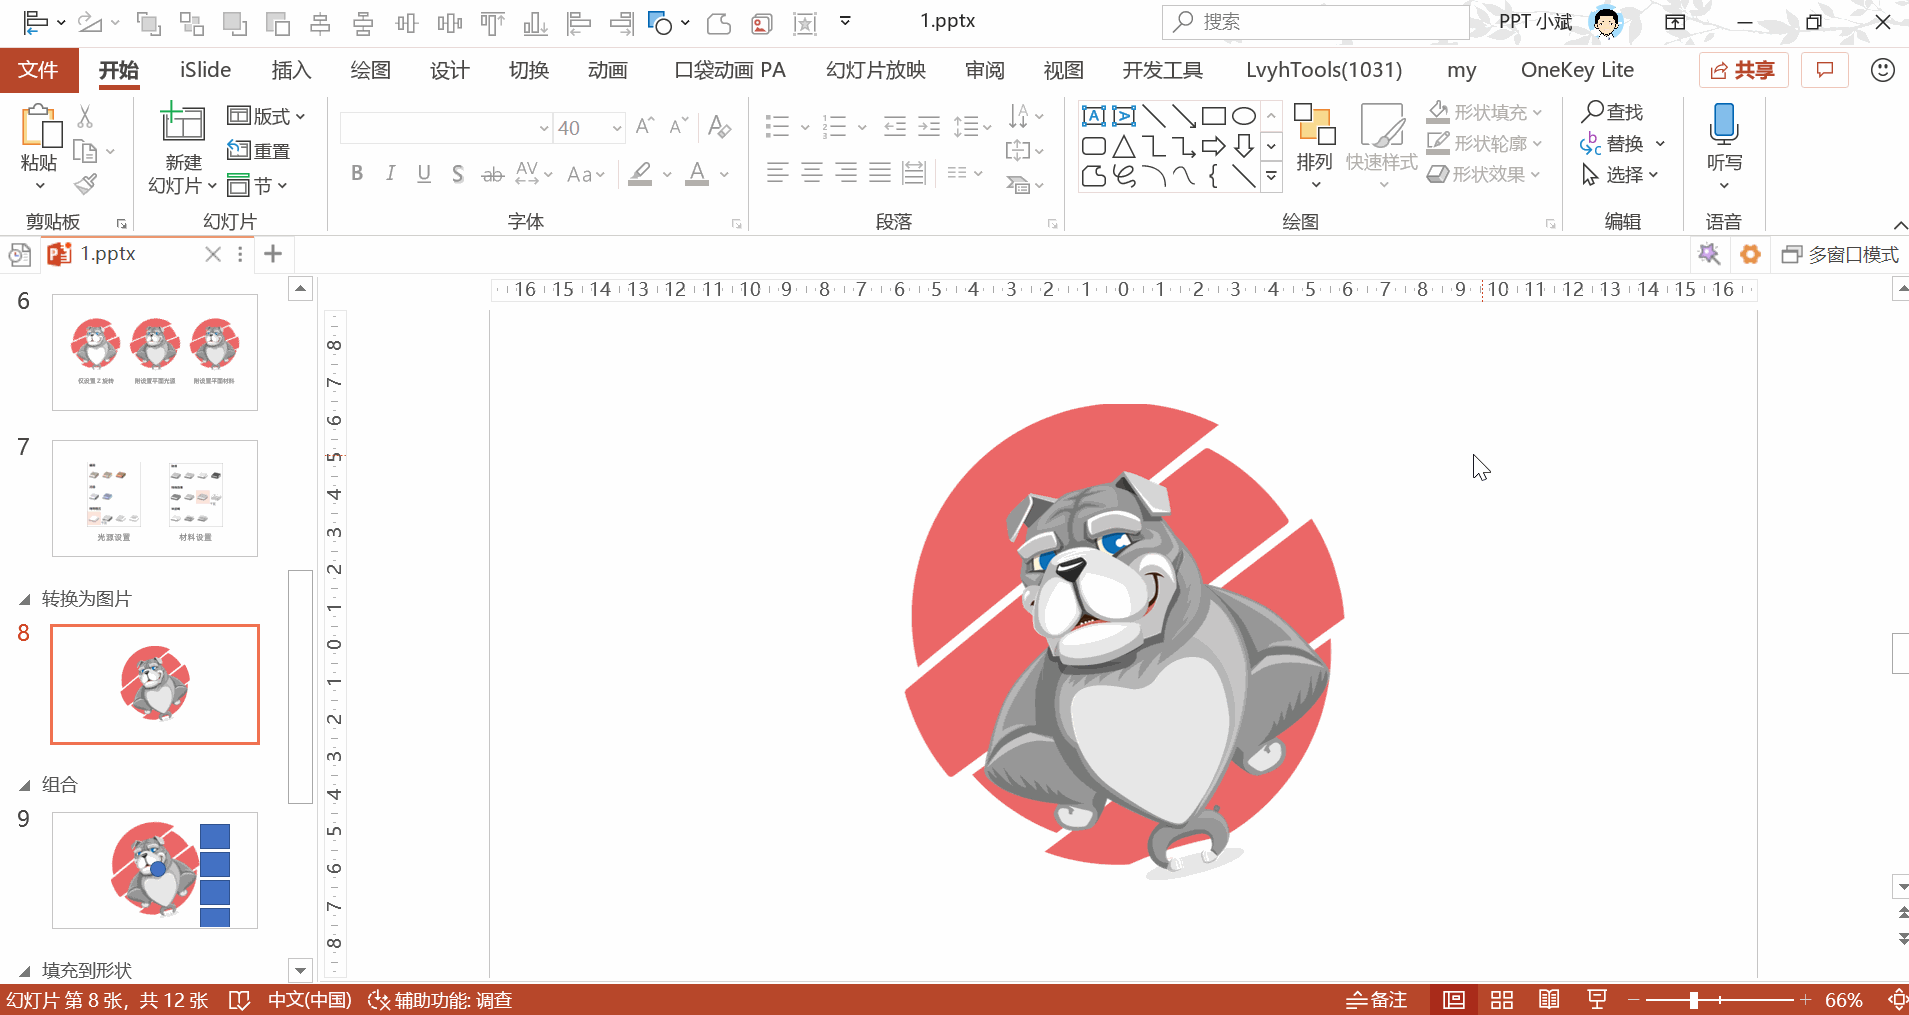Click the Clear Formatting icon

[x=719, y=127]
